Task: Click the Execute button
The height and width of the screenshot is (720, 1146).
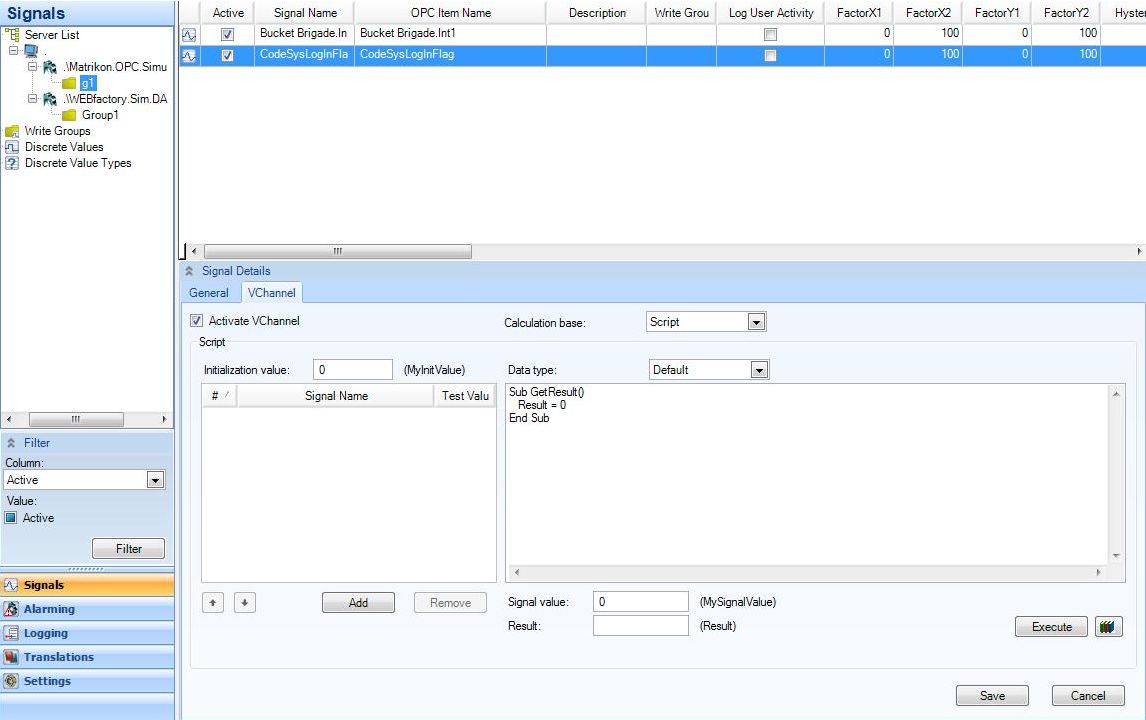Action: [x=1051, y=627]
